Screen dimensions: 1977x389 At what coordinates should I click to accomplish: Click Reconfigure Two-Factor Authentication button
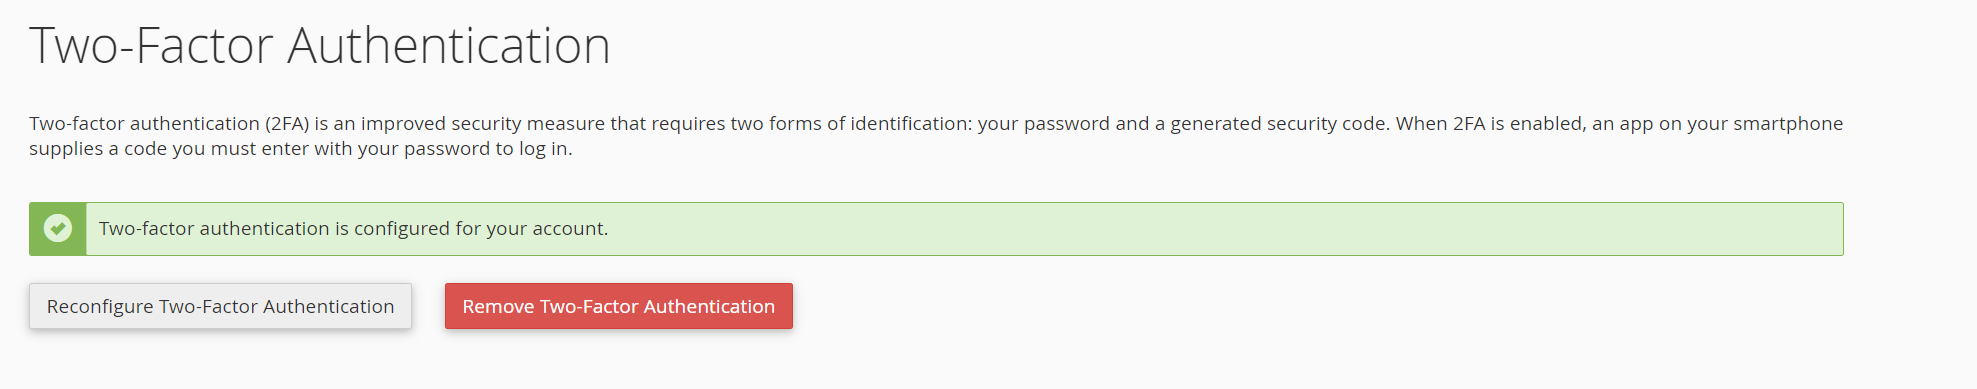[x=220, y=306]
